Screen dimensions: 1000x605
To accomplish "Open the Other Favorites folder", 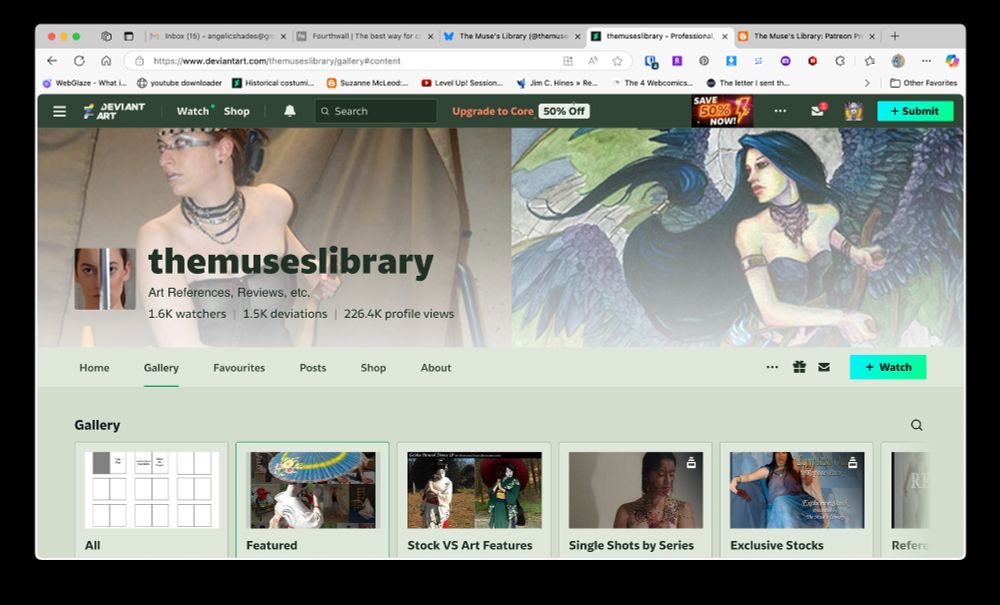I will (x=923, y=83).
